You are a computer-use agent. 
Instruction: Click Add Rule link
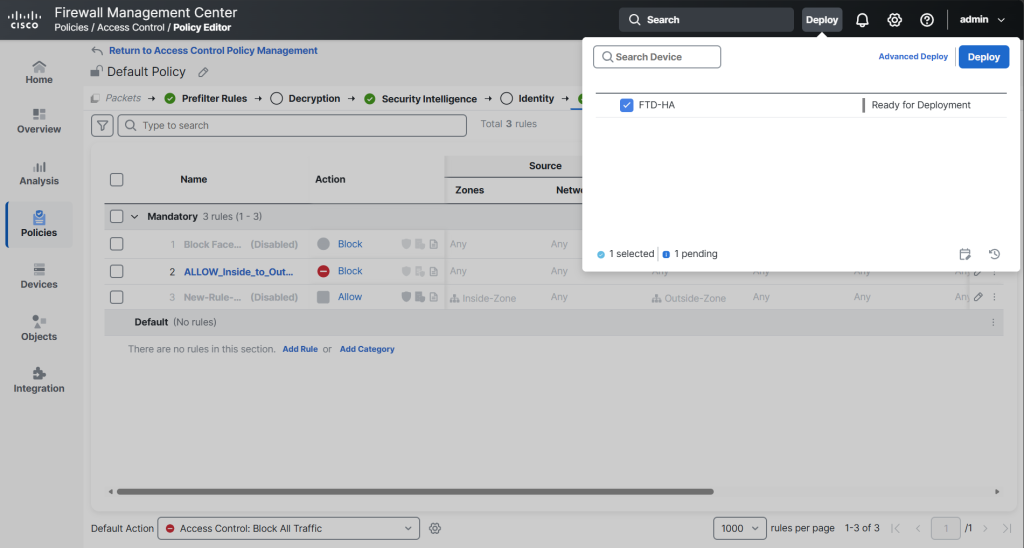[300, 349]
